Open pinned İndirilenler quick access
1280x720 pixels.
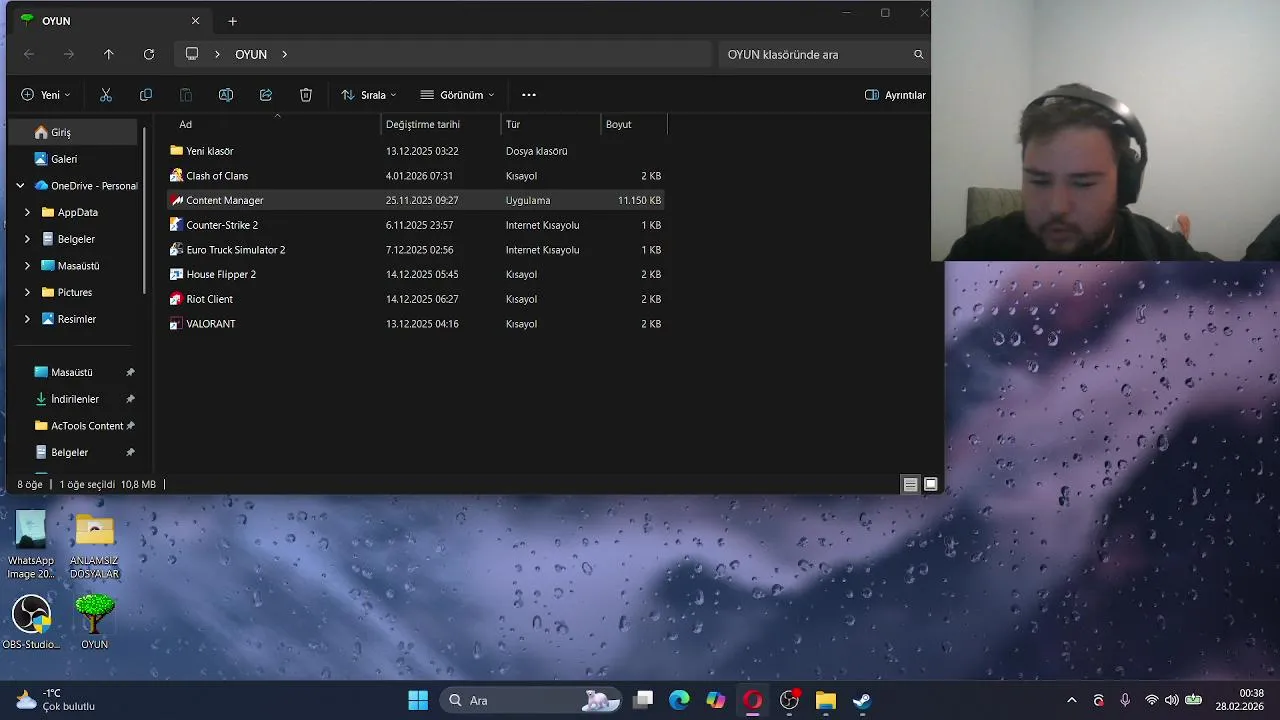[x=75, y=399]
